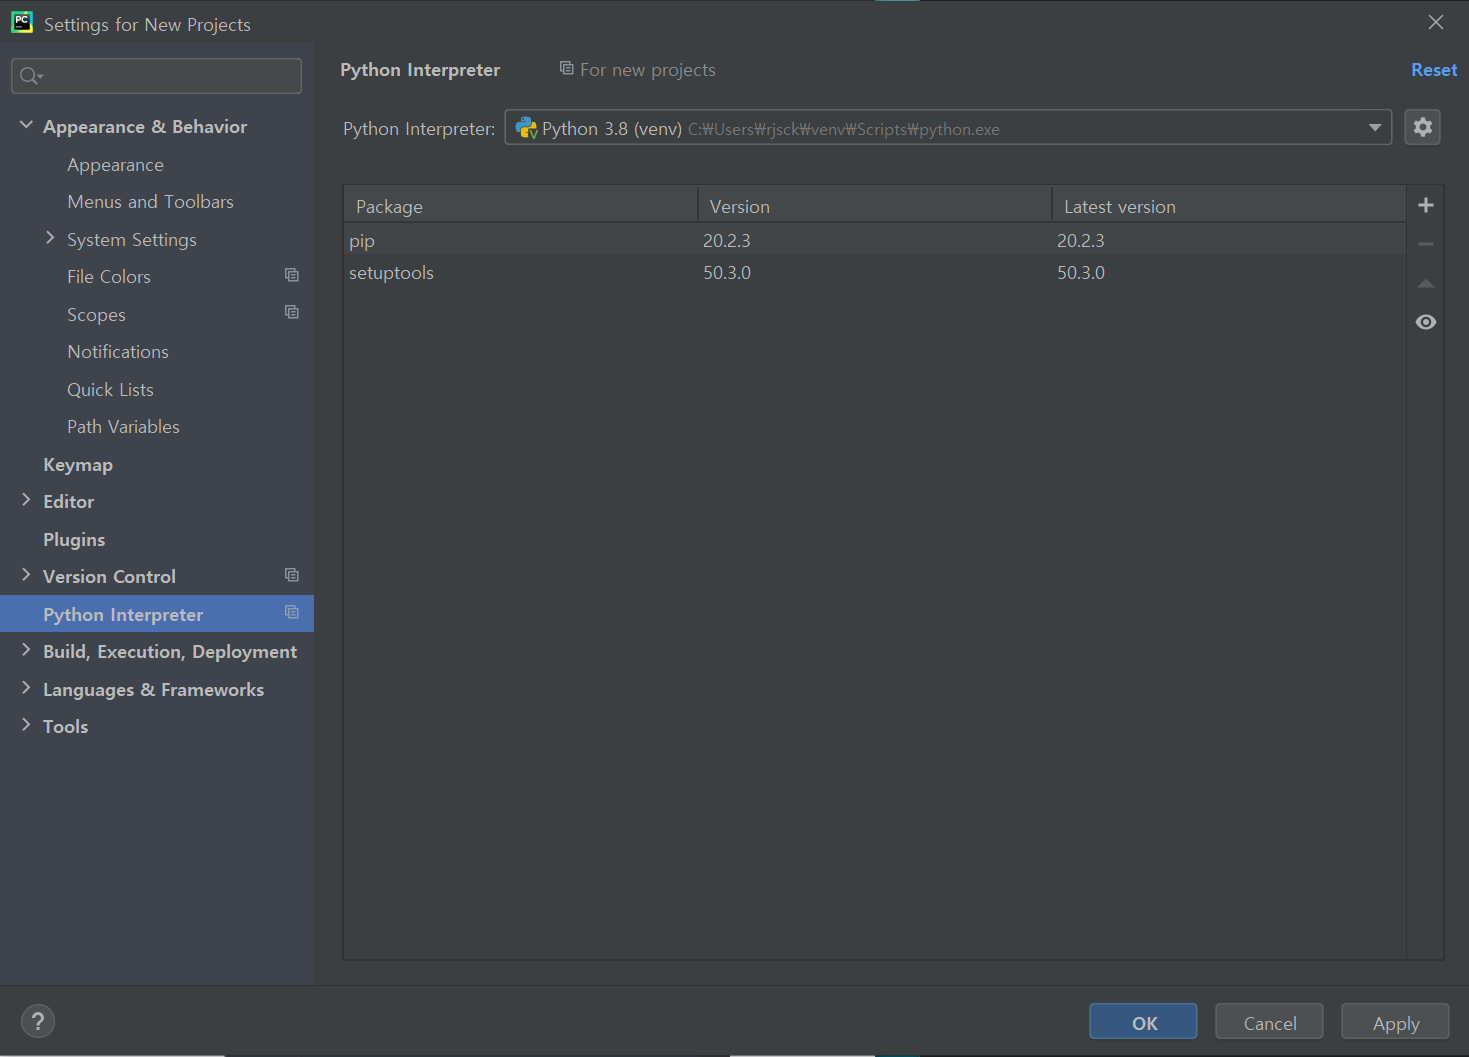Click the search magnifier icon
The image size is (1469, 1057).
(x=30, y=76)
